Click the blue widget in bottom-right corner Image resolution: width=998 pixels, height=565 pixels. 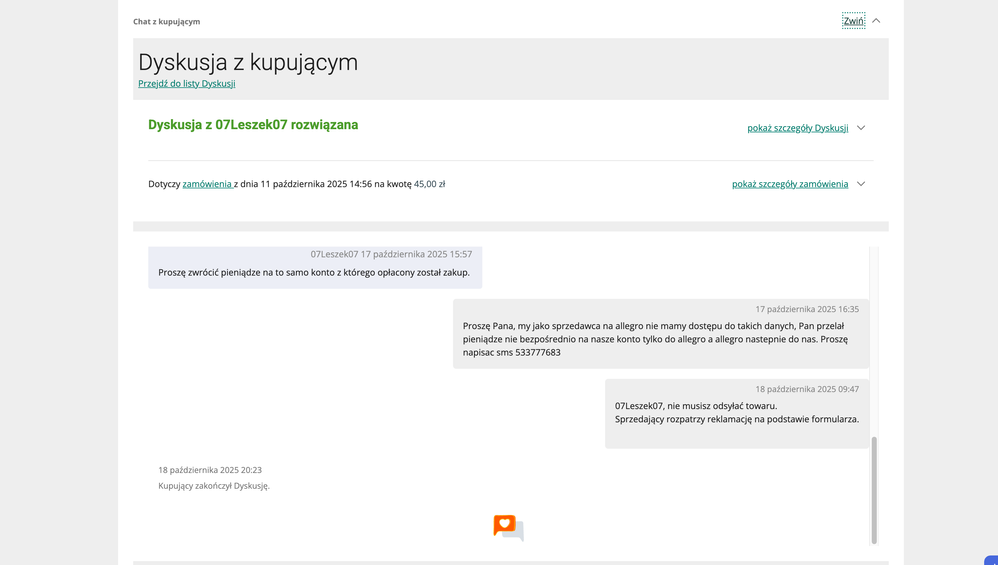point(990,560)
